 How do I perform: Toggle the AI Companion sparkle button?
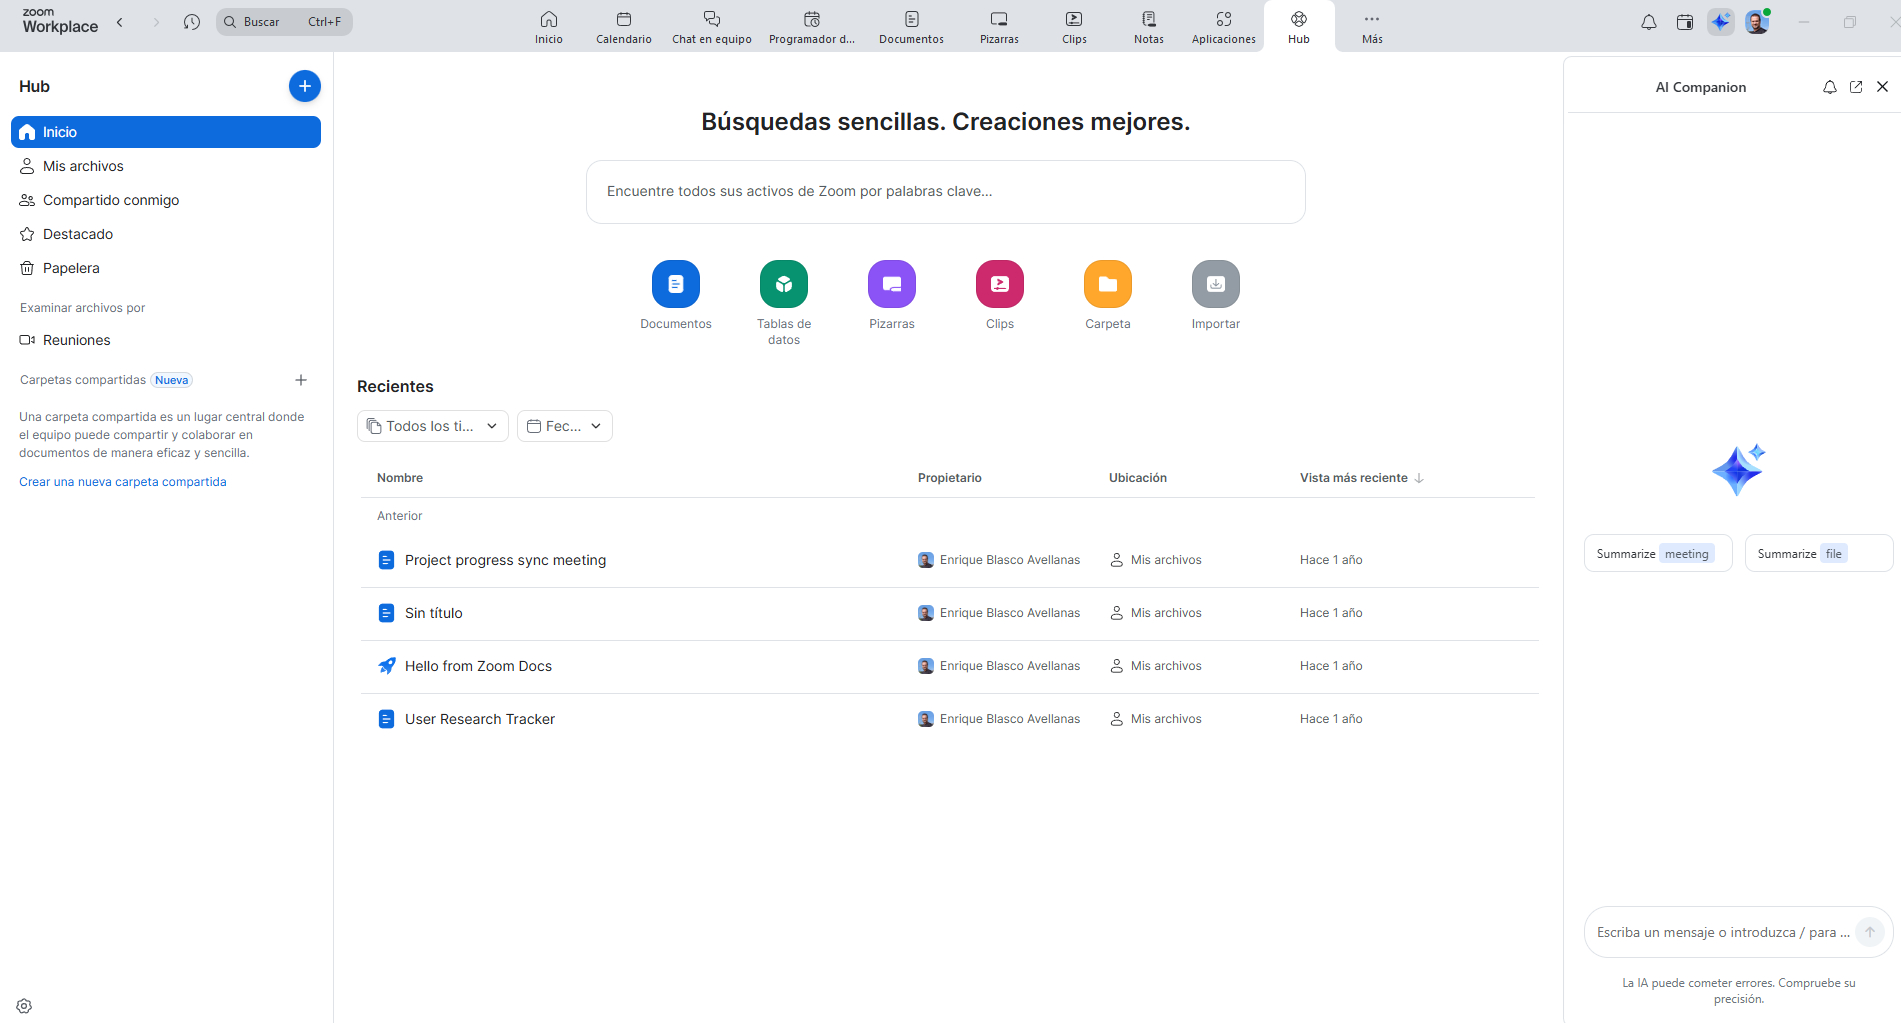click(1720, 22)
